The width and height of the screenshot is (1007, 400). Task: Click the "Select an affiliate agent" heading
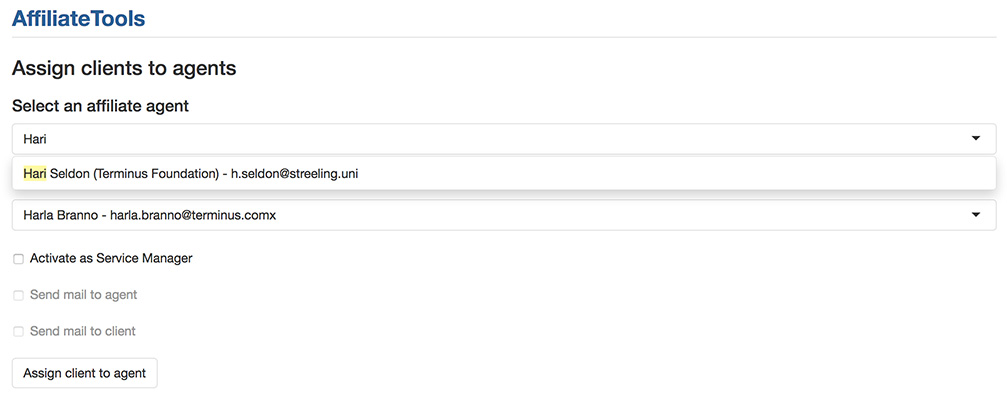(x=100, y=105)
